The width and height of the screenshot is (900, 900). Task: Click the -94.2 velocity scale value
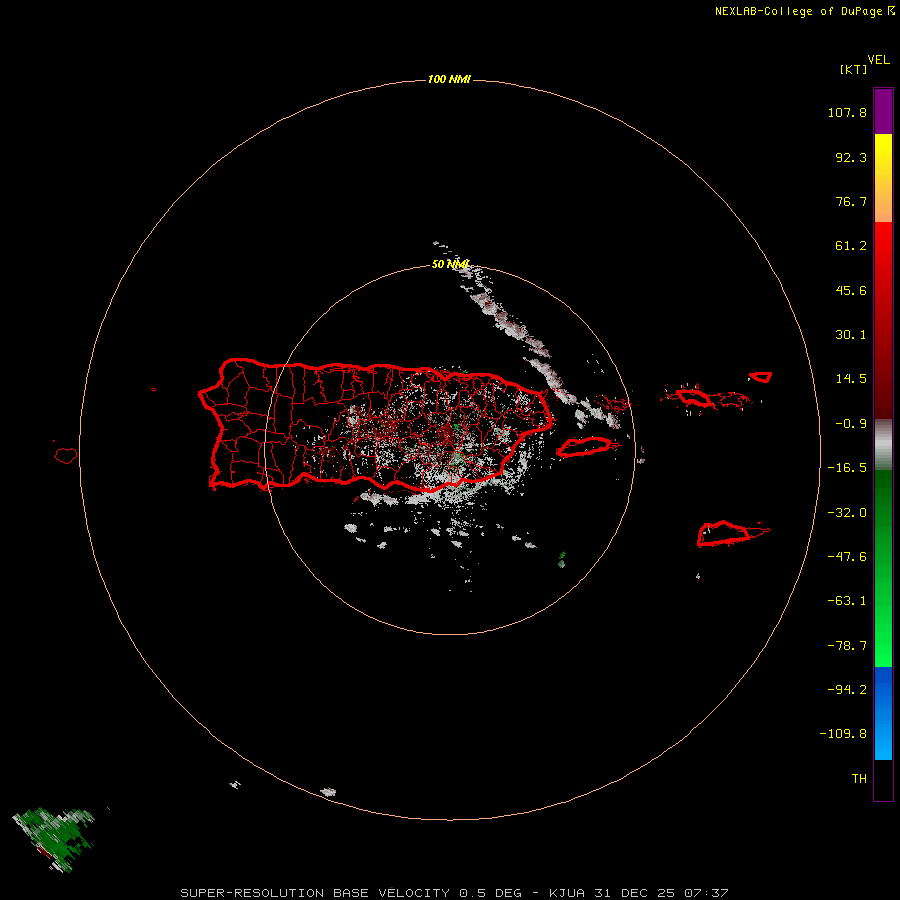point(847,690)
